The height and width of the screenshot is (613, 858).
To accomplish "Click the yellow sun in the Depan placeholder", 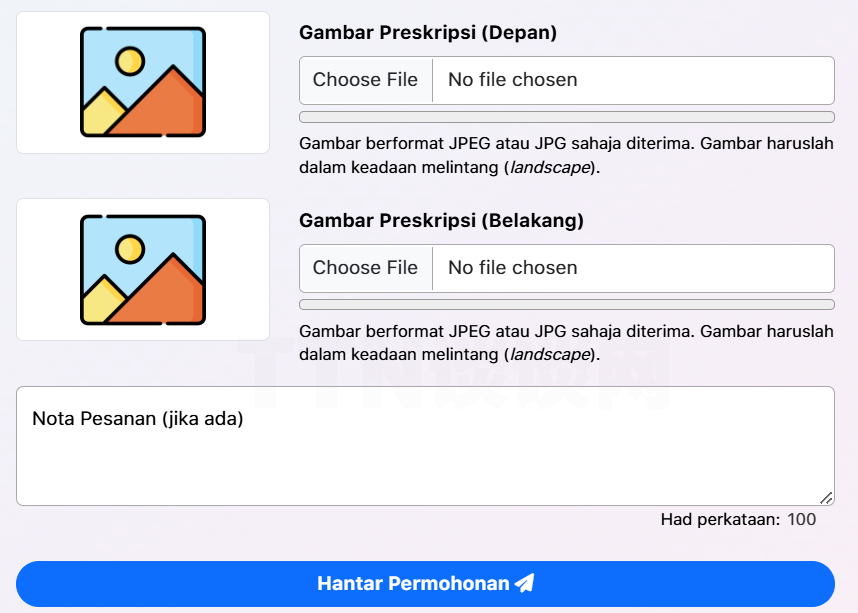I will (x=130, y=61).
